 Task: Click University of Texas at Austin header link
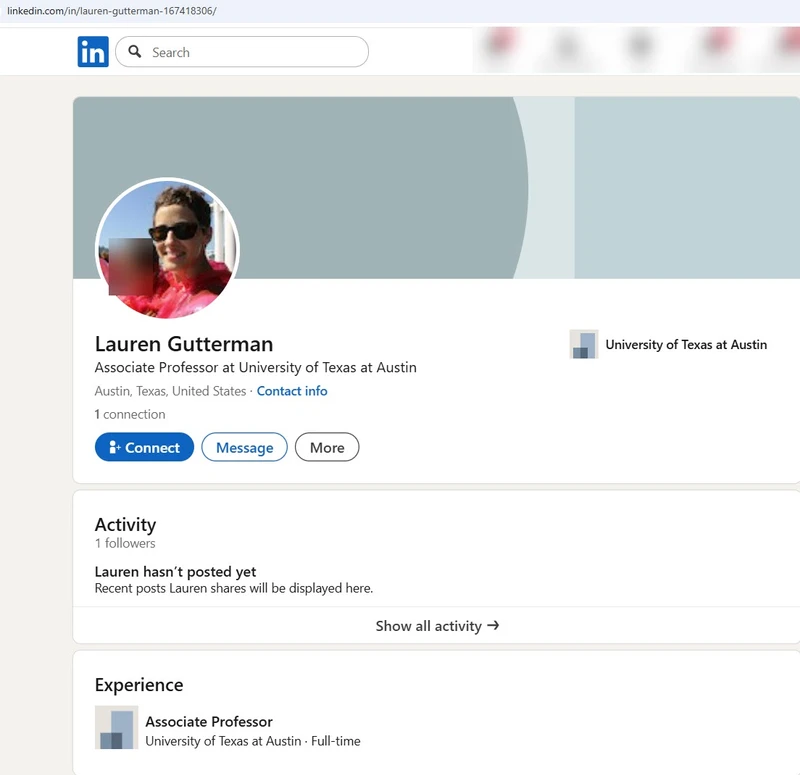[686, 344]
